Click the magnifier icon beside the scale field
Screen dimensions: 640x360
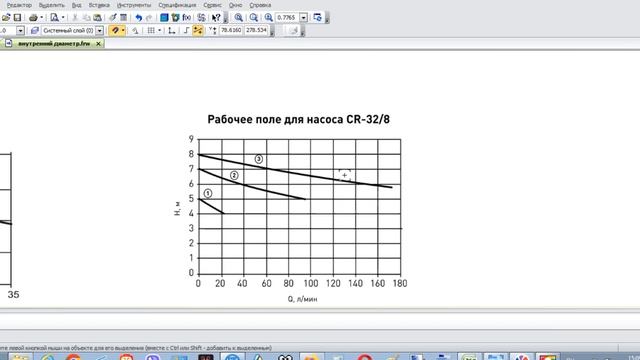(269, 18)
